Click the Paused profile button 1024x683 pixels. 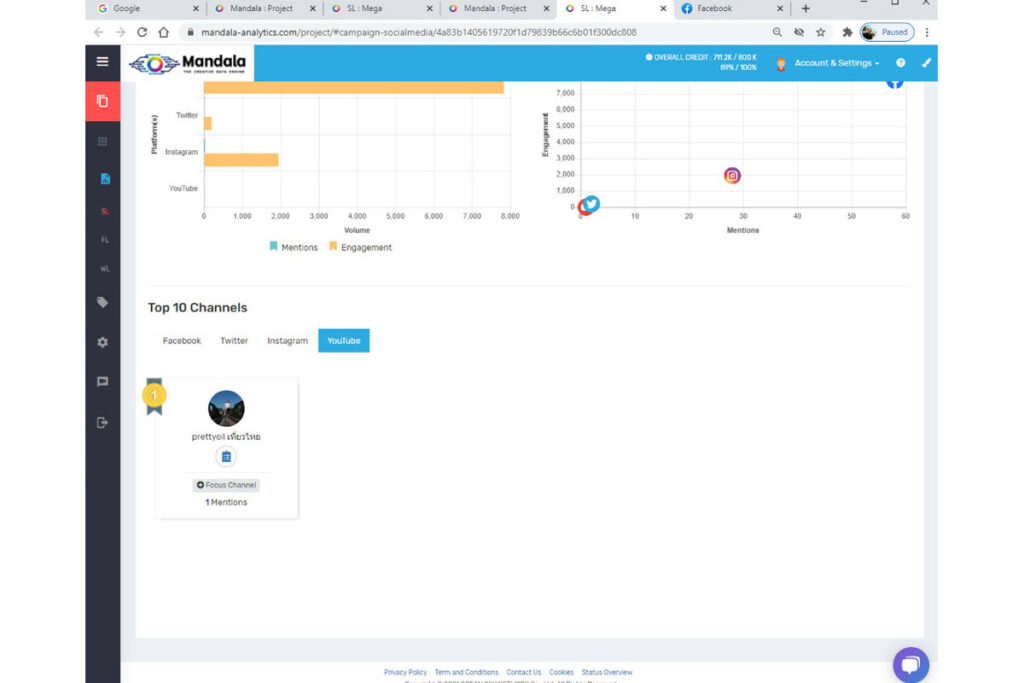click(887, 32)
